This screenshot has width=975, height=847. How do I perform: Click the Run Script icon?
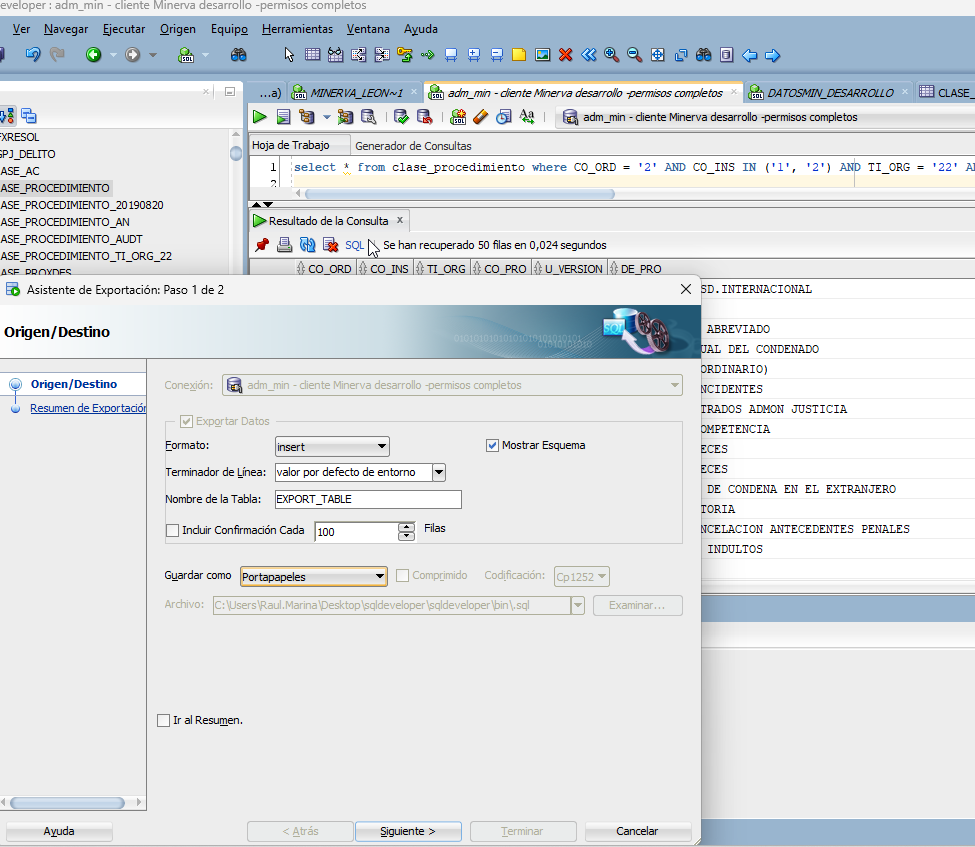[x=283, y=117]
